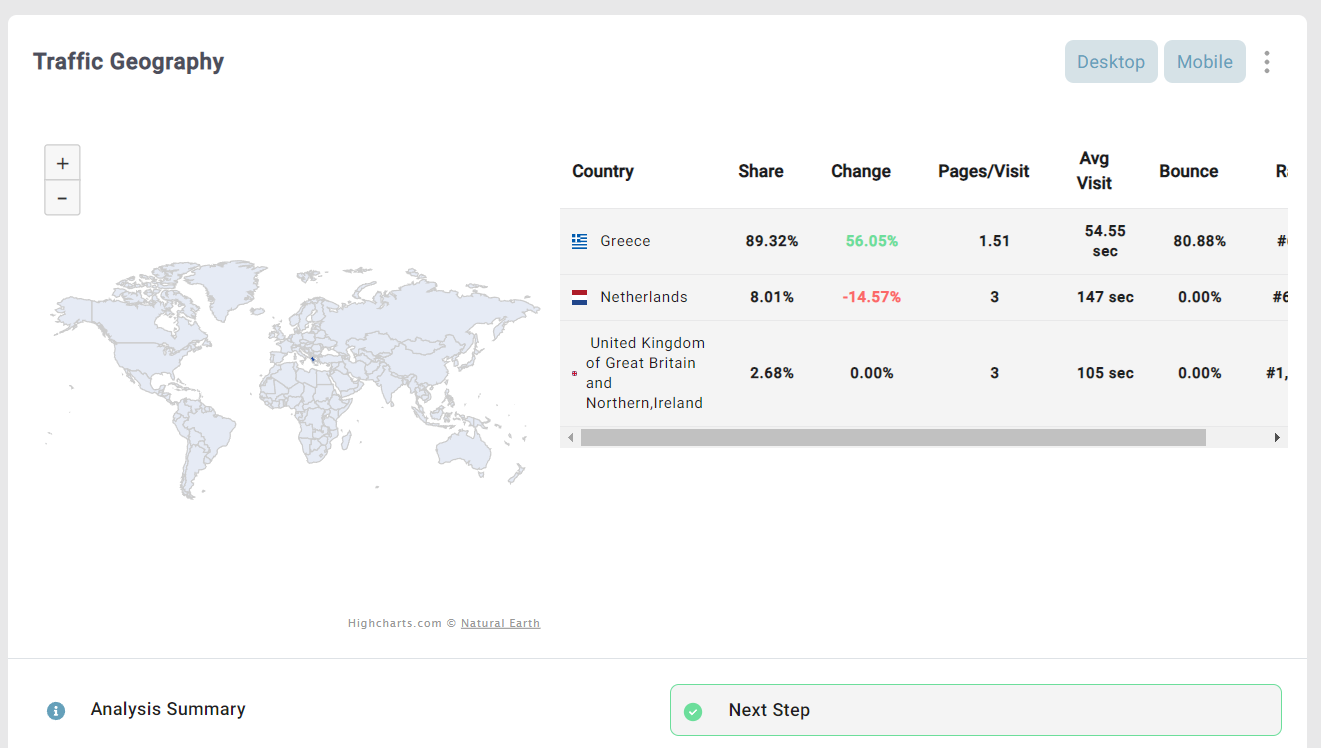This screenshot has width=1321, height=748.
Task: Zoom in on the world map
Action: point(62,163)
